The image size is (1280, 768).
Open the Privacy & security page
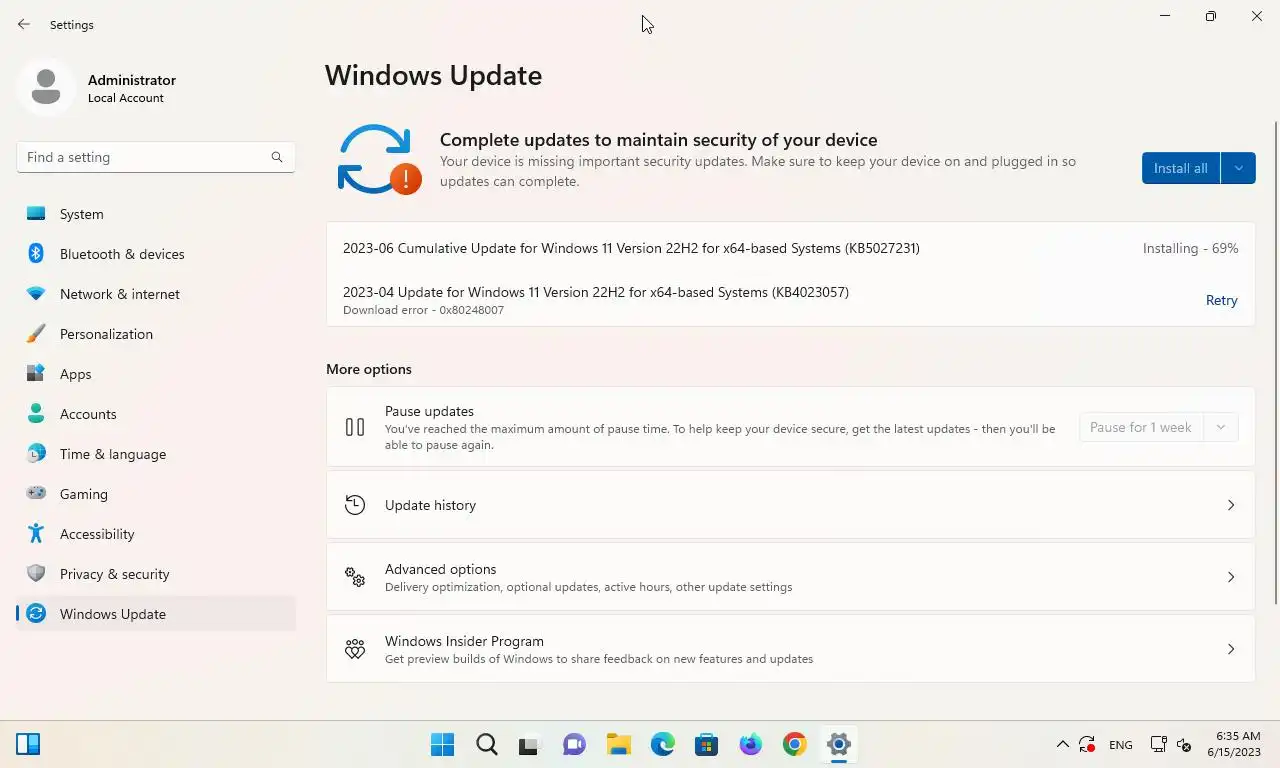tap(156, 574)
